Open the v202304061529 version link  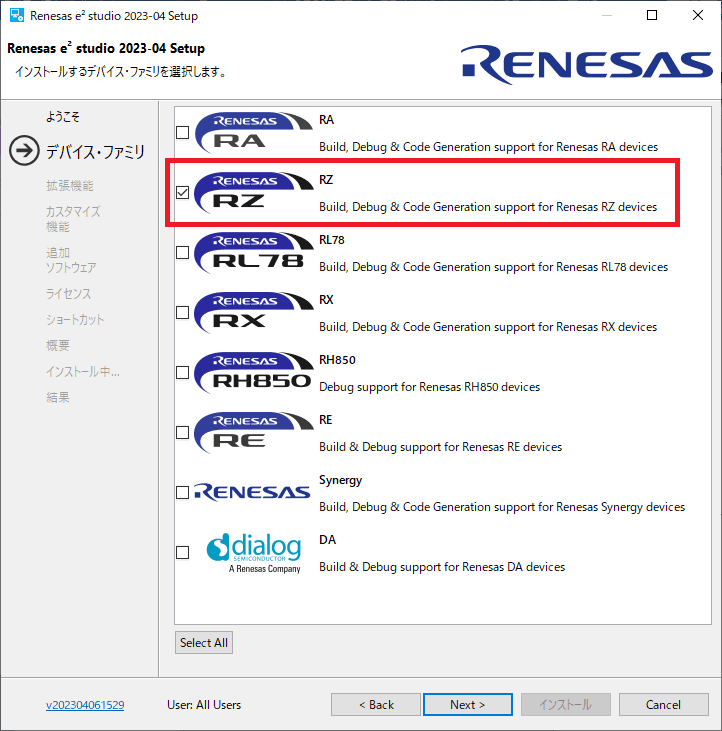tap(85, 705)
